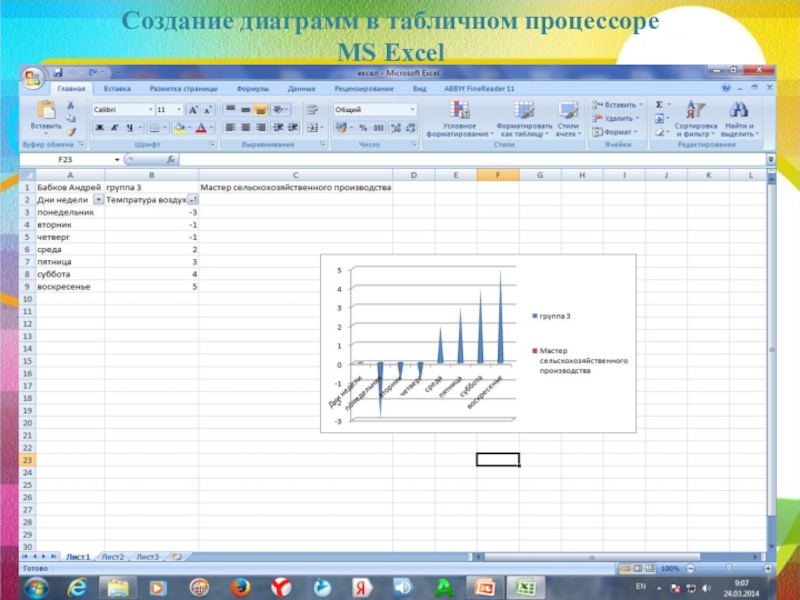Toggle Wrap Text icon
The height and width of the screenshot is (600, 800).
coord(312,110)
